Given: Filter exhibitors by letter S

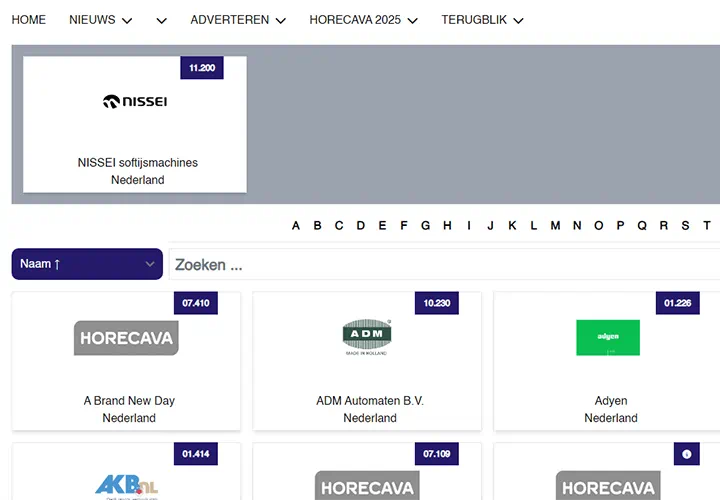Looking at the screenshot, I should pos(685,225).
